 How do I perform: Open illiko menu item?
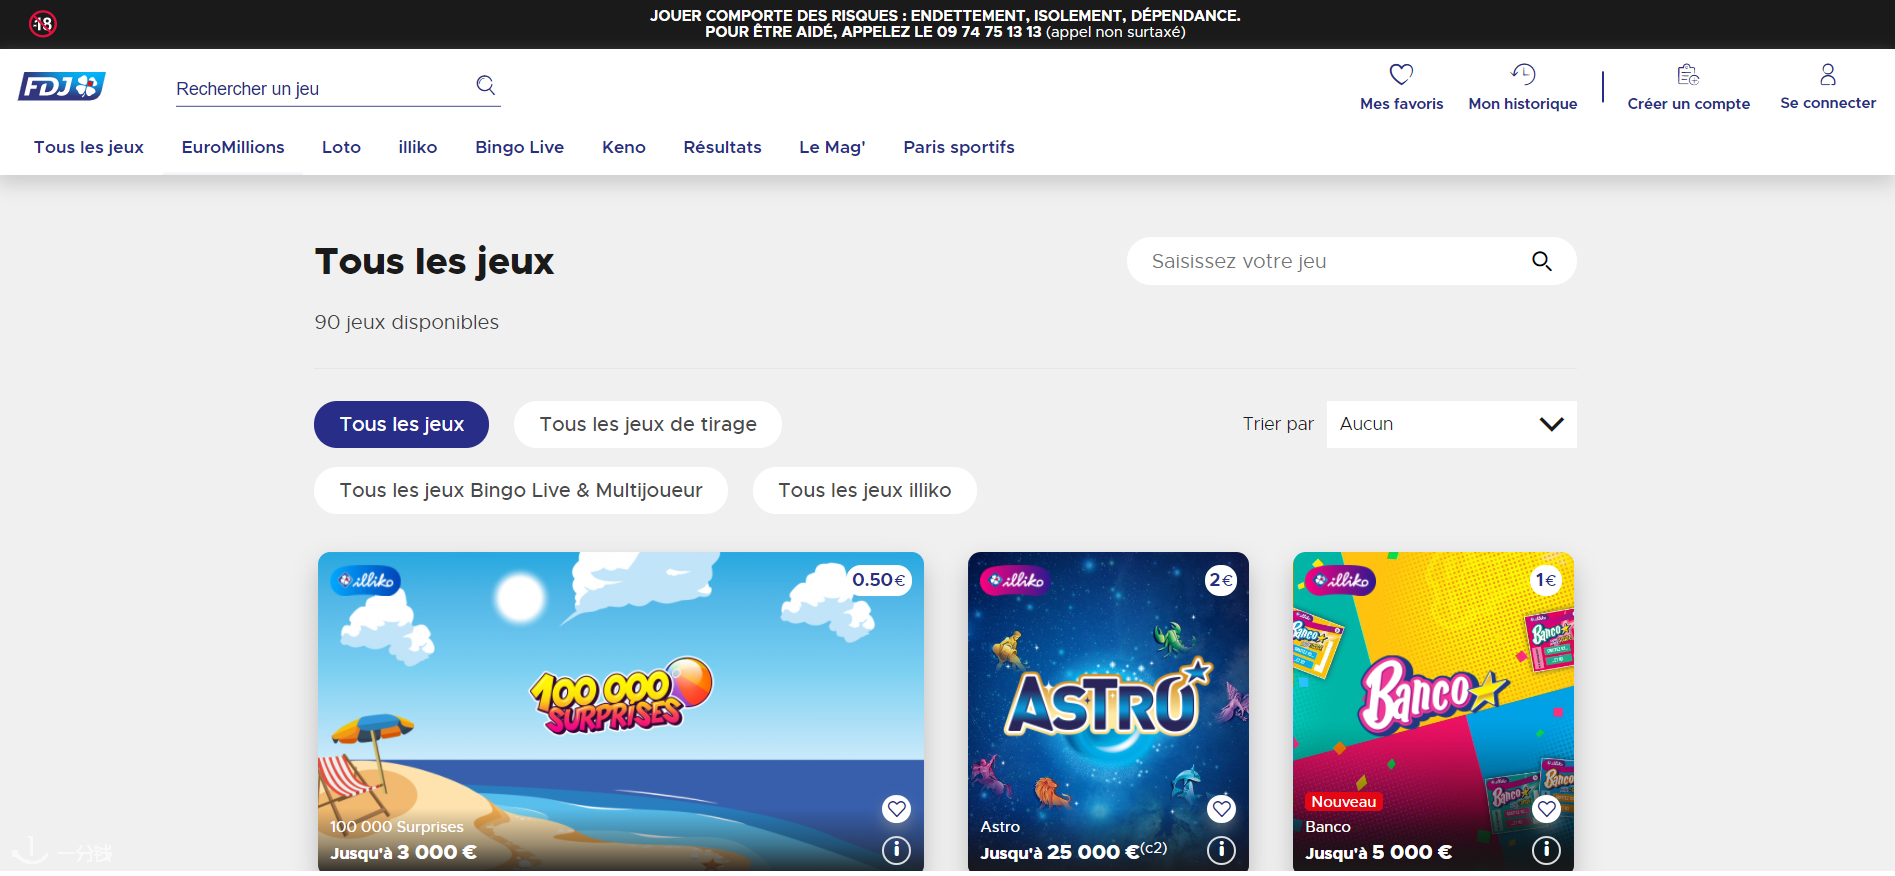point(418,147)
